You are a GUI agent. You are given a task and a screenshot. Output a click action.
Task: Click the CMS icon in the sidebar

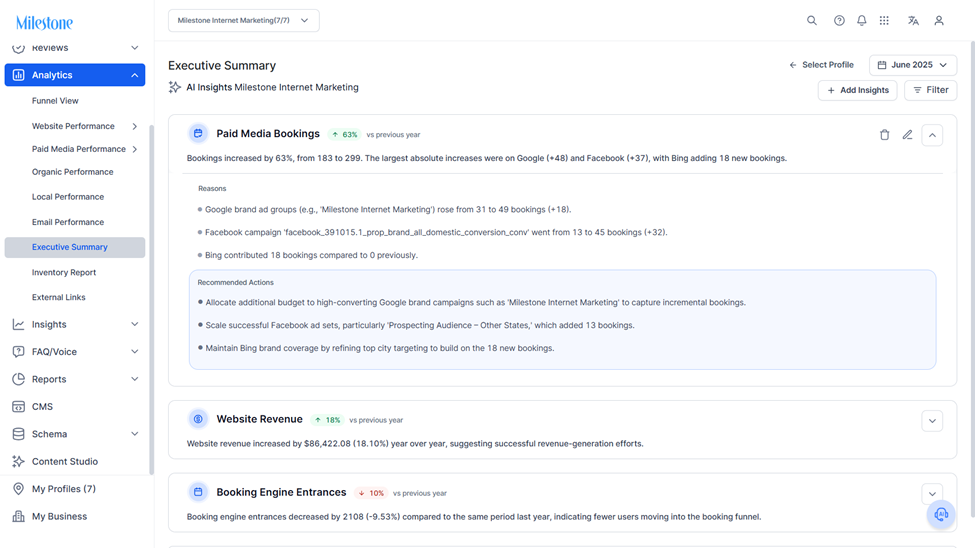click(19, 406)
